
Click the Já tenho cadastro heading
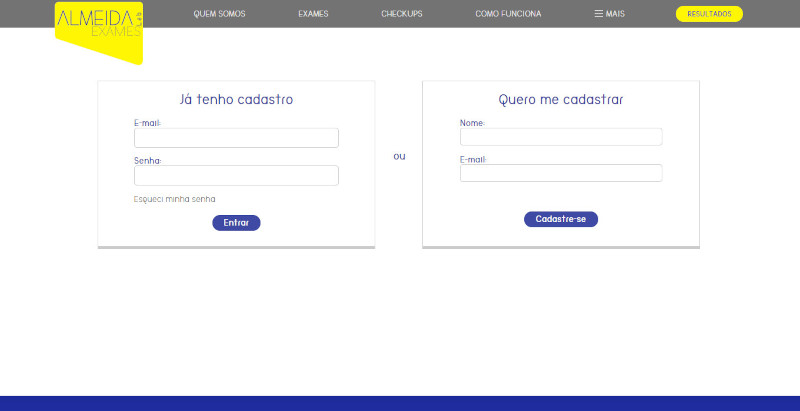tap(236, 100)
